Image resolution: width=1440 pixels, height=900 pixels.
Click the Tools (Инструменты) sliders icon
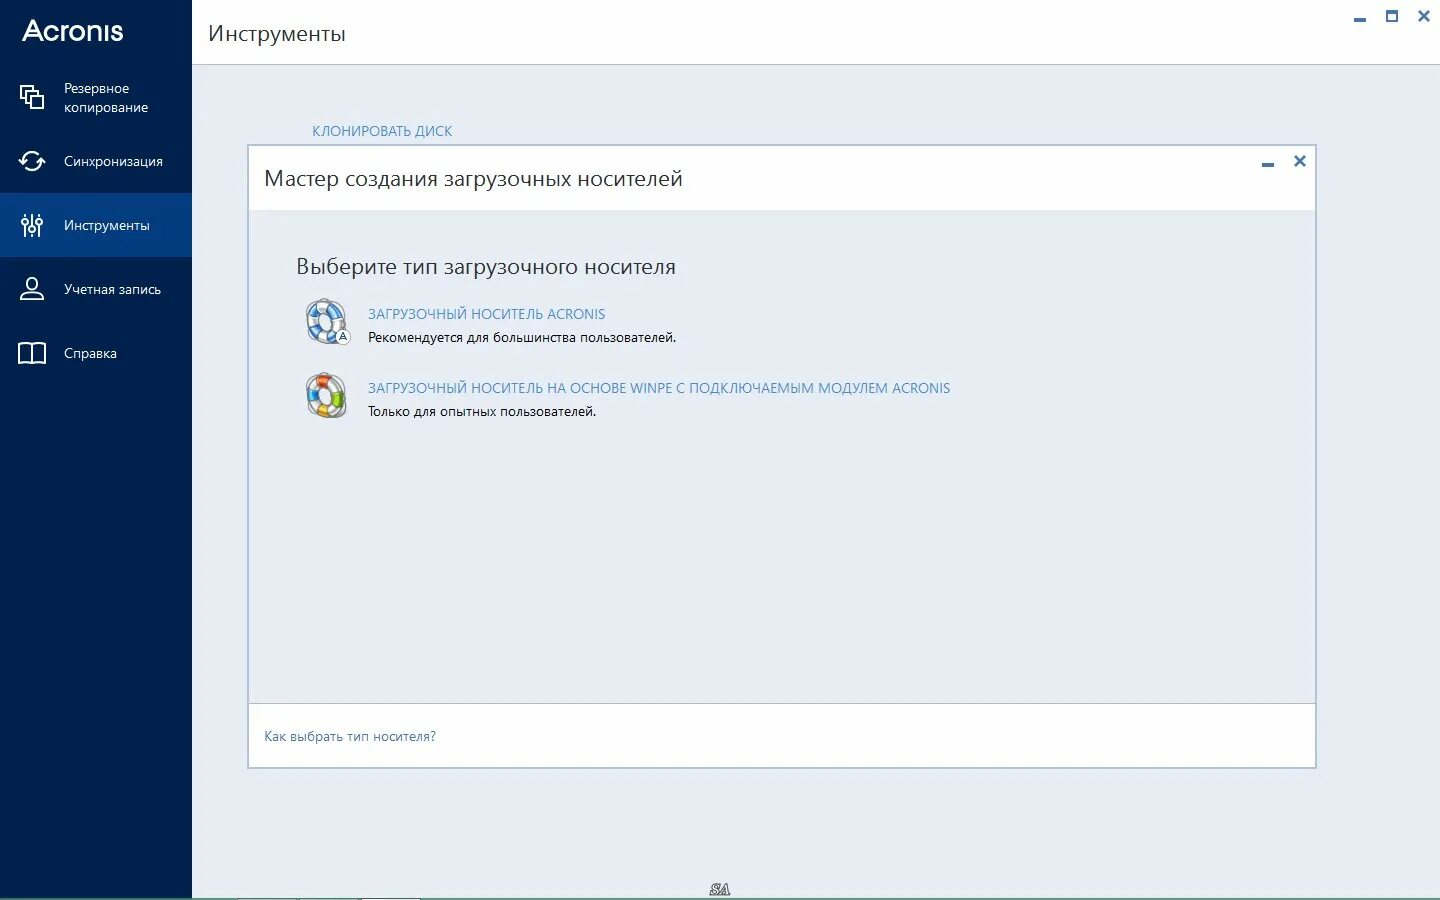[x=32, y=225]
